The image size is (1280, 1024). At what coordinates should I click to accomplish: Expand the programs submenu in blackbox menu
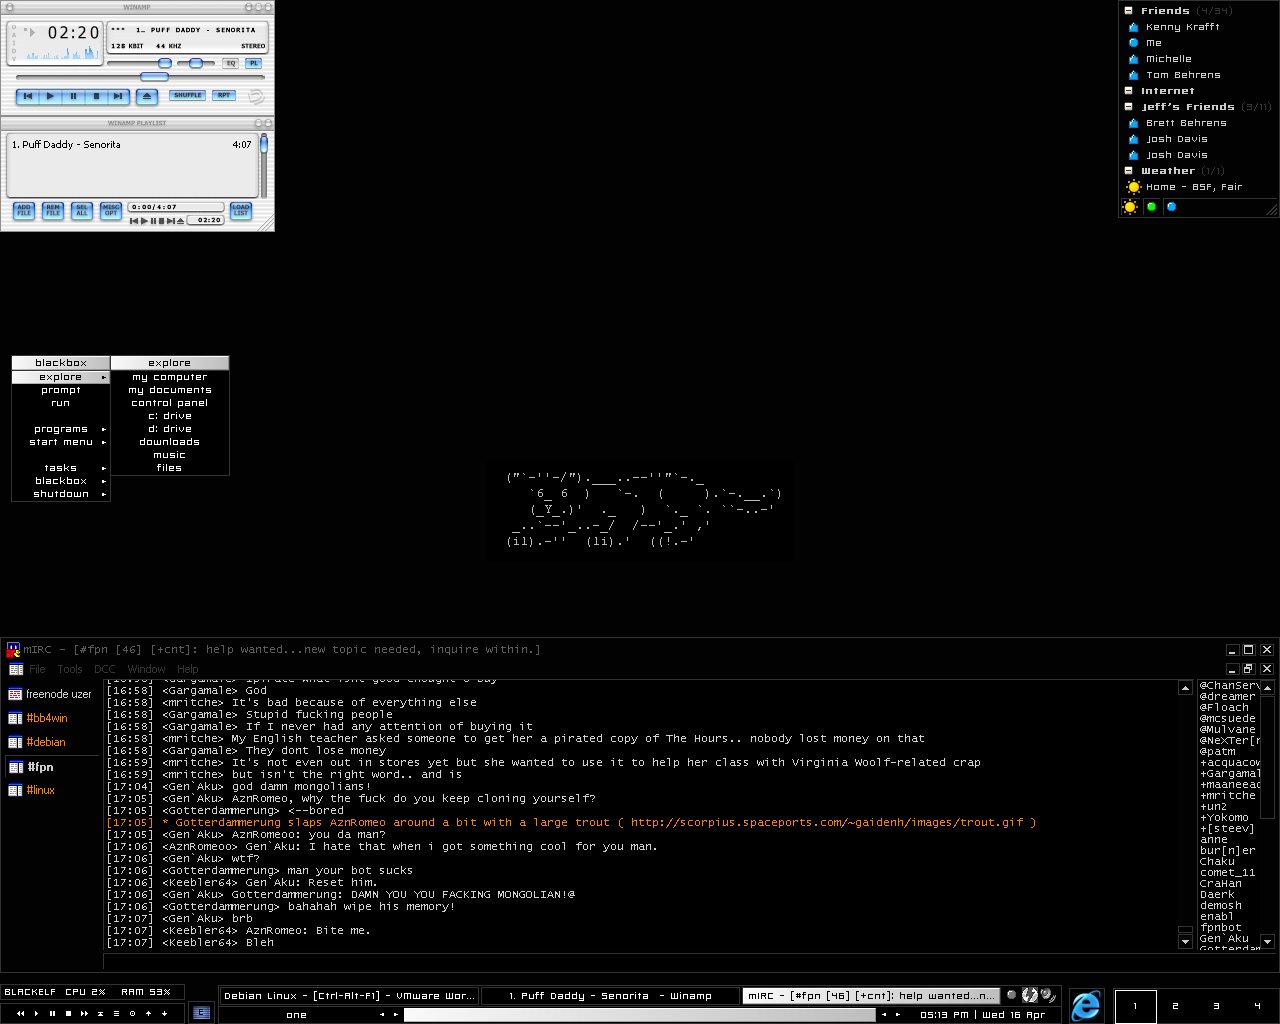click(x=61, y=429)
